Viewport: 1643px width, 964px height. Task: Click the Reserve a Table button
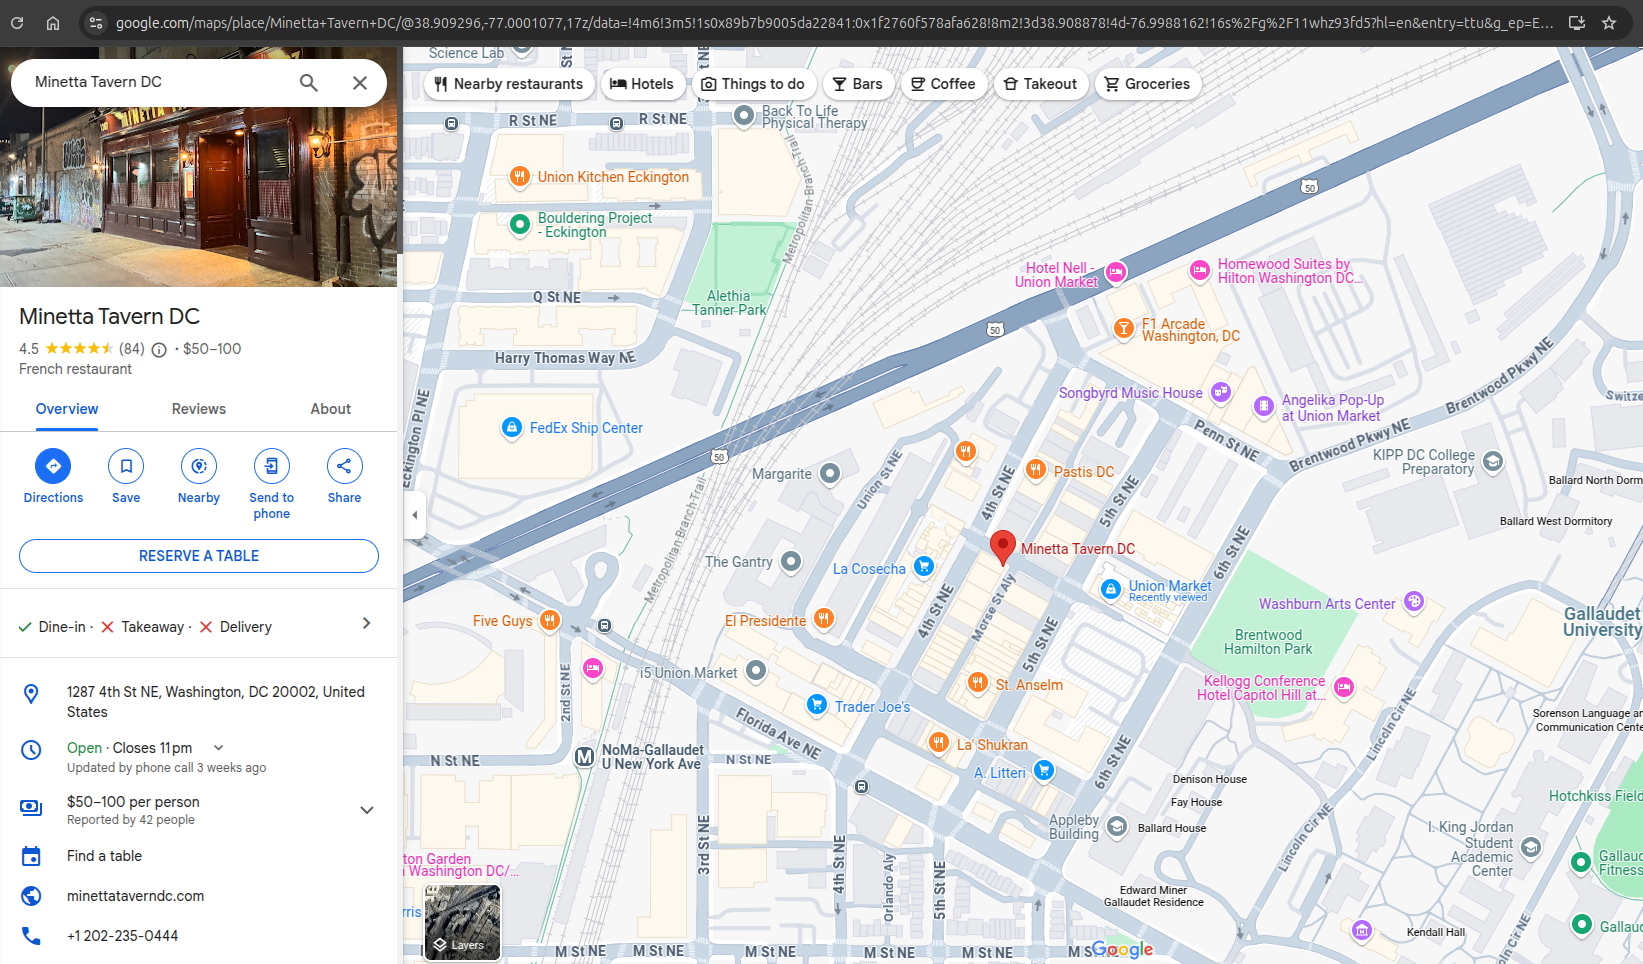[x=198, y=555]
